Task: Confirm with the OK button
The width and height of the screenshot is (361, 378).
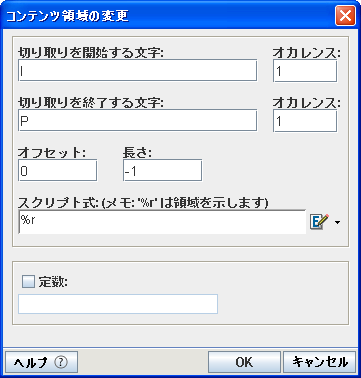Action: [x=244, y=362]
